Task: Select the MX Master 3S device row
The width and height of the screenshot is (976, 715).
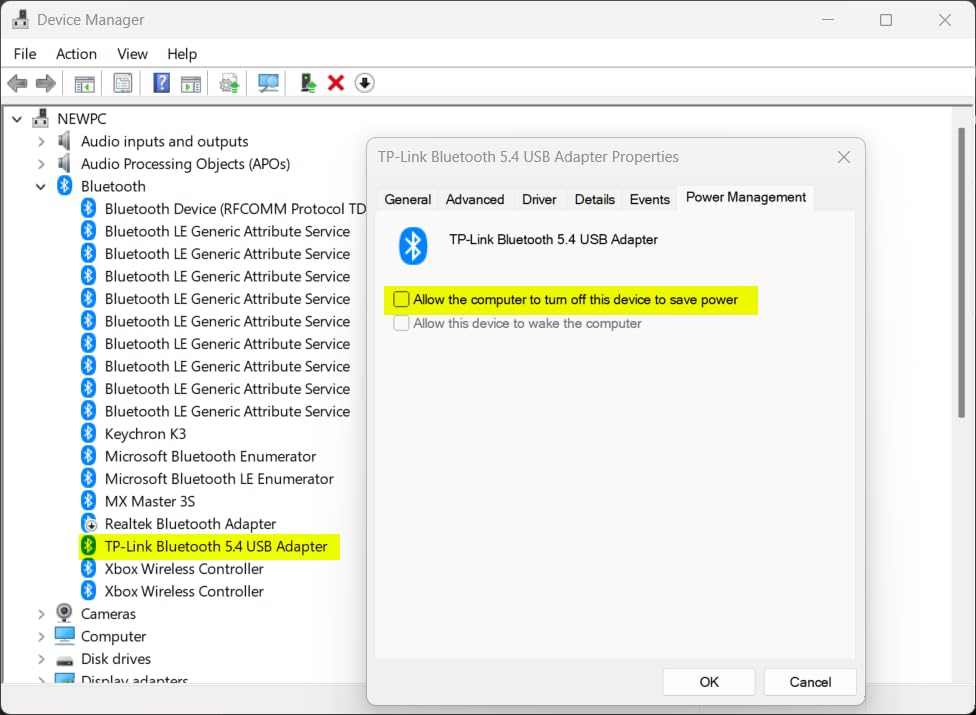Action: pyautogui.click(x=138, y=501)
